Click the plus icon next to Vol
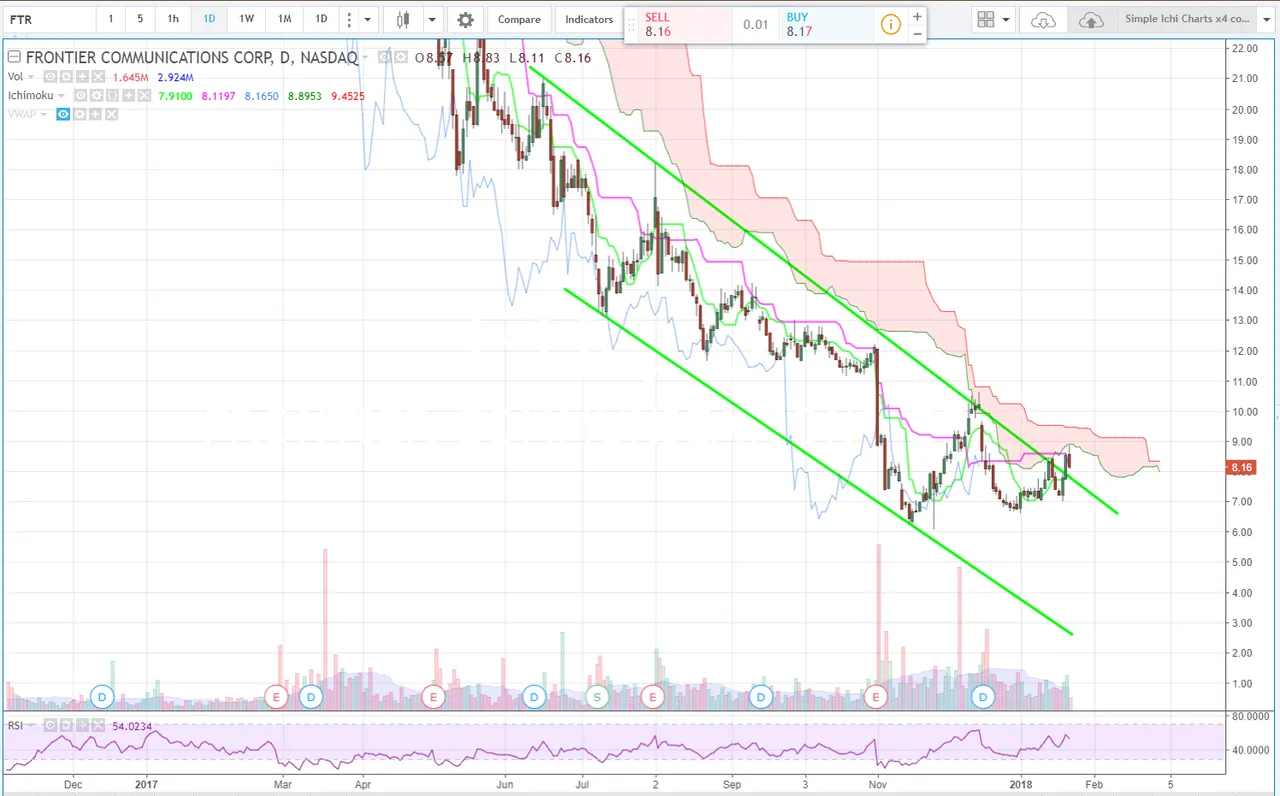Image resolution: width=1280 pixels, height=796 pixels. click(81, 77)
